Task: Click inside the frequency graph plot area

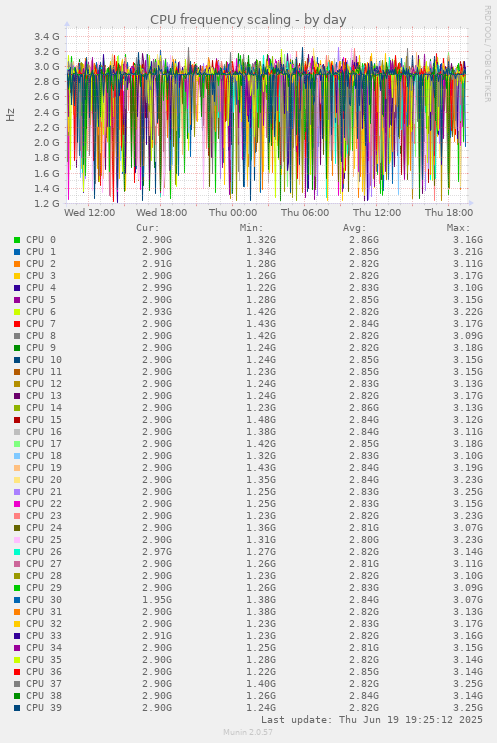Action: [x=267, y=116]
